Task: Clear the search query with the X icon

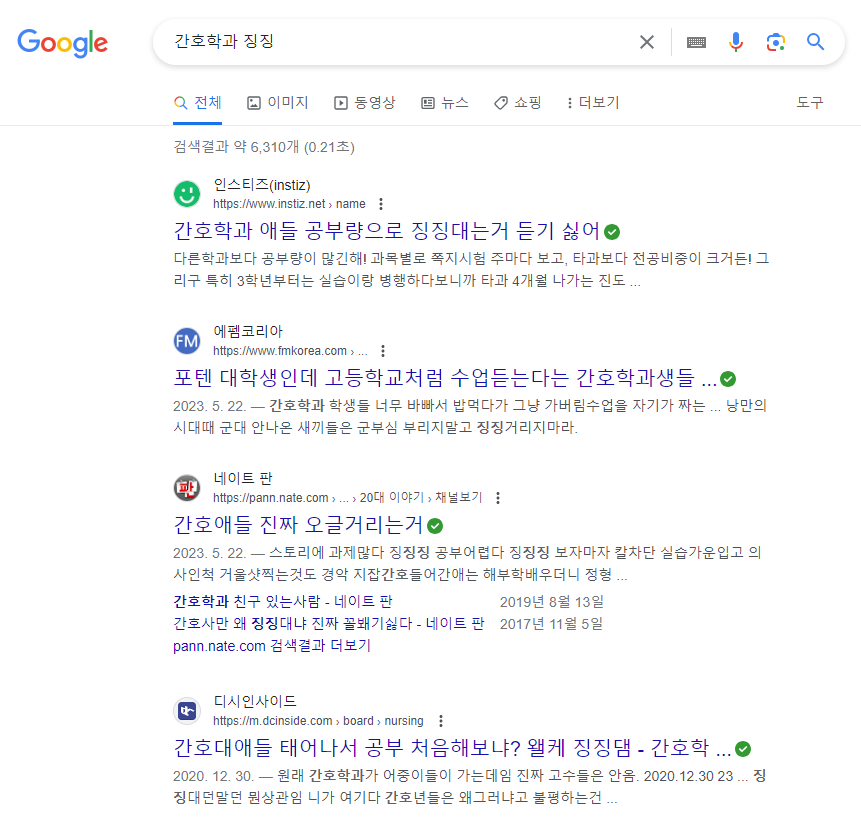Action: pos(646,42)
